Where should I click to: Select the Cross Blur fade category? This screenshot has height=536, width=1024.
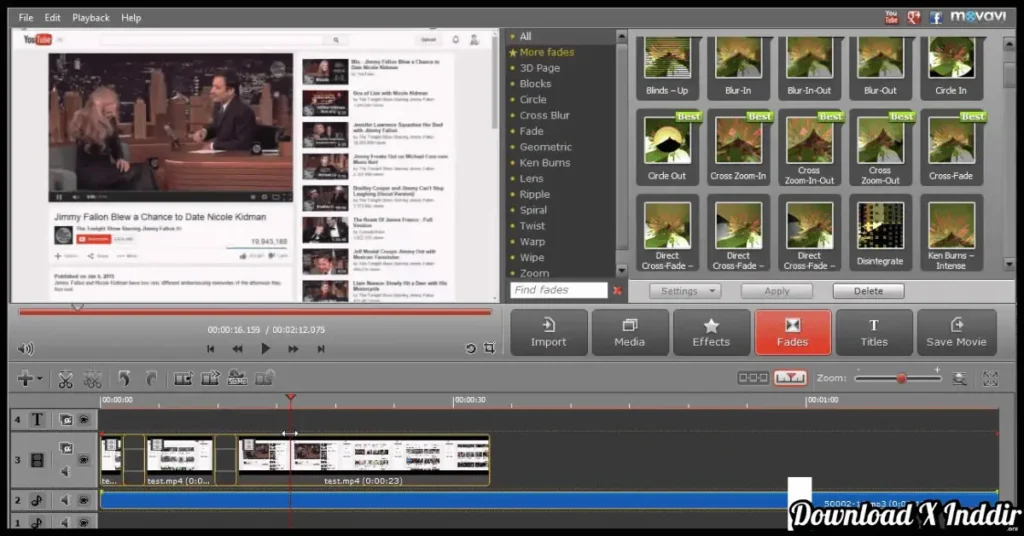click(545, 116)
